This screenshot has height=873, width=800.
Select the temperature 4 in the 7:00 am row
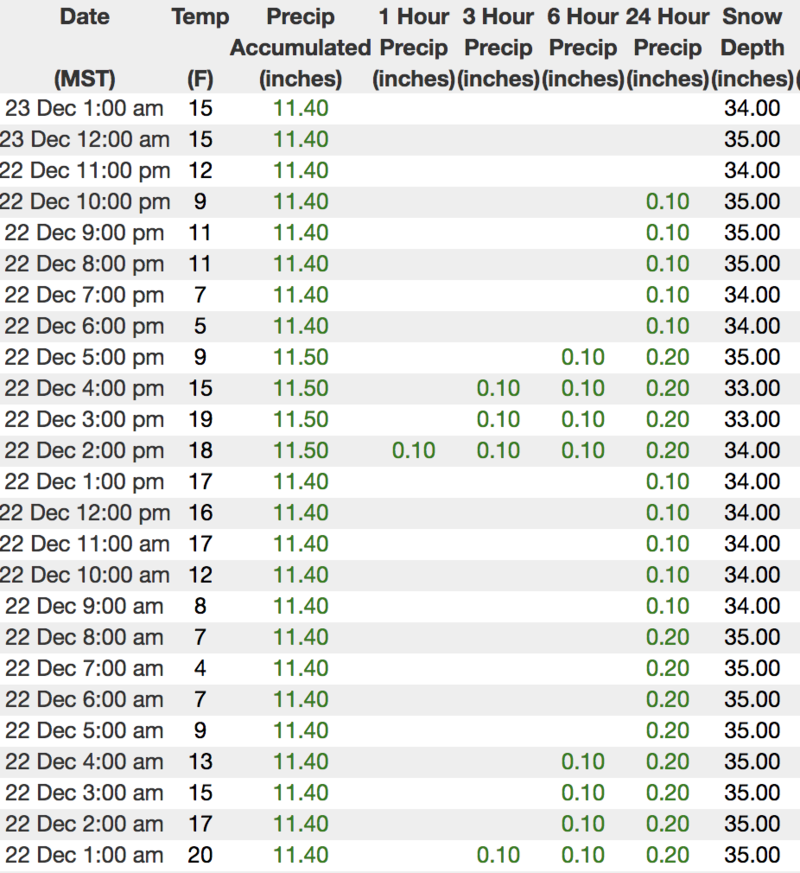click(x=201, y=668)
